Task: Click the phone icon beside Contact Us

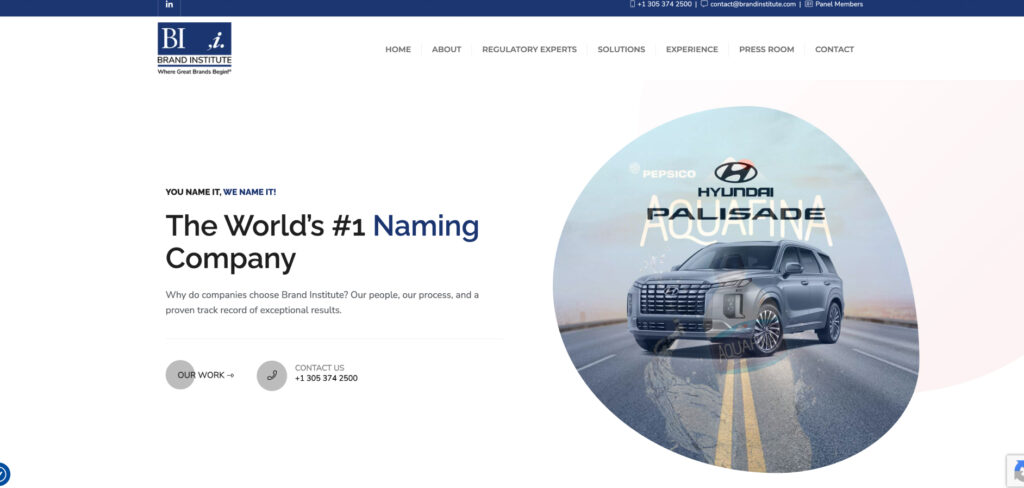Action: click(x=272, y=376)
